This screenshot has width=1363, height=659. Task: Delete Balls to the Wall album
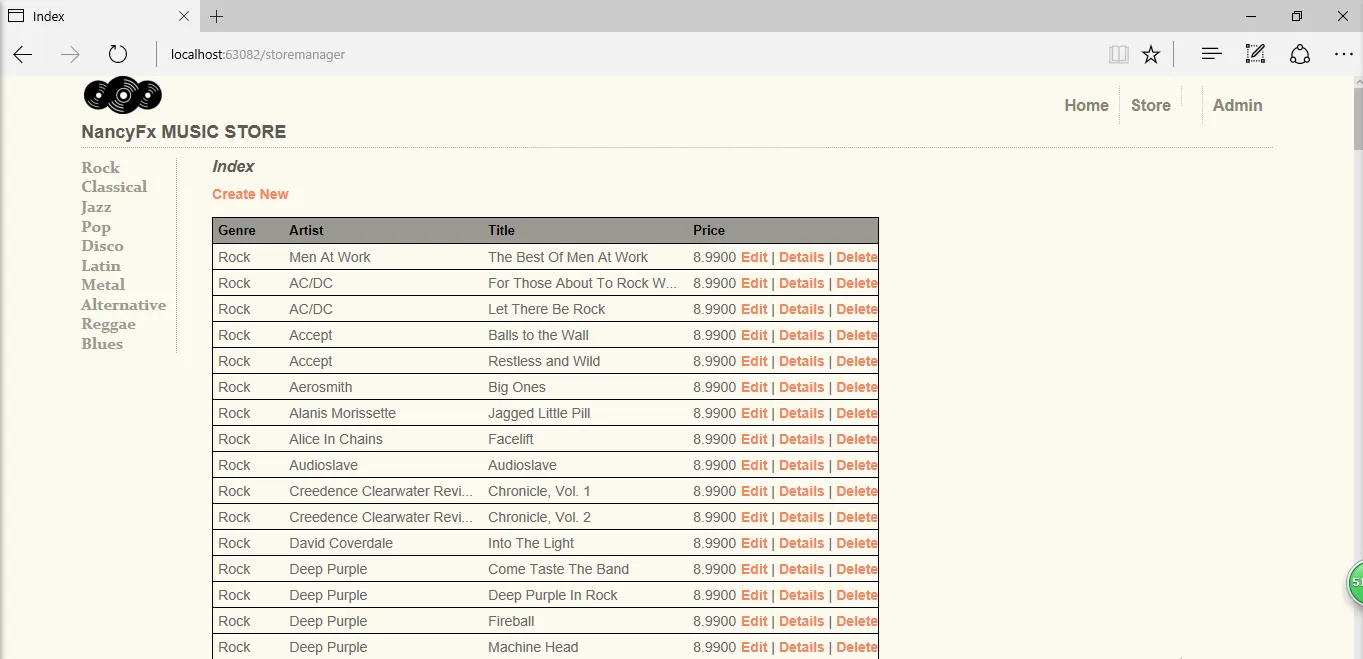(857, 335)
